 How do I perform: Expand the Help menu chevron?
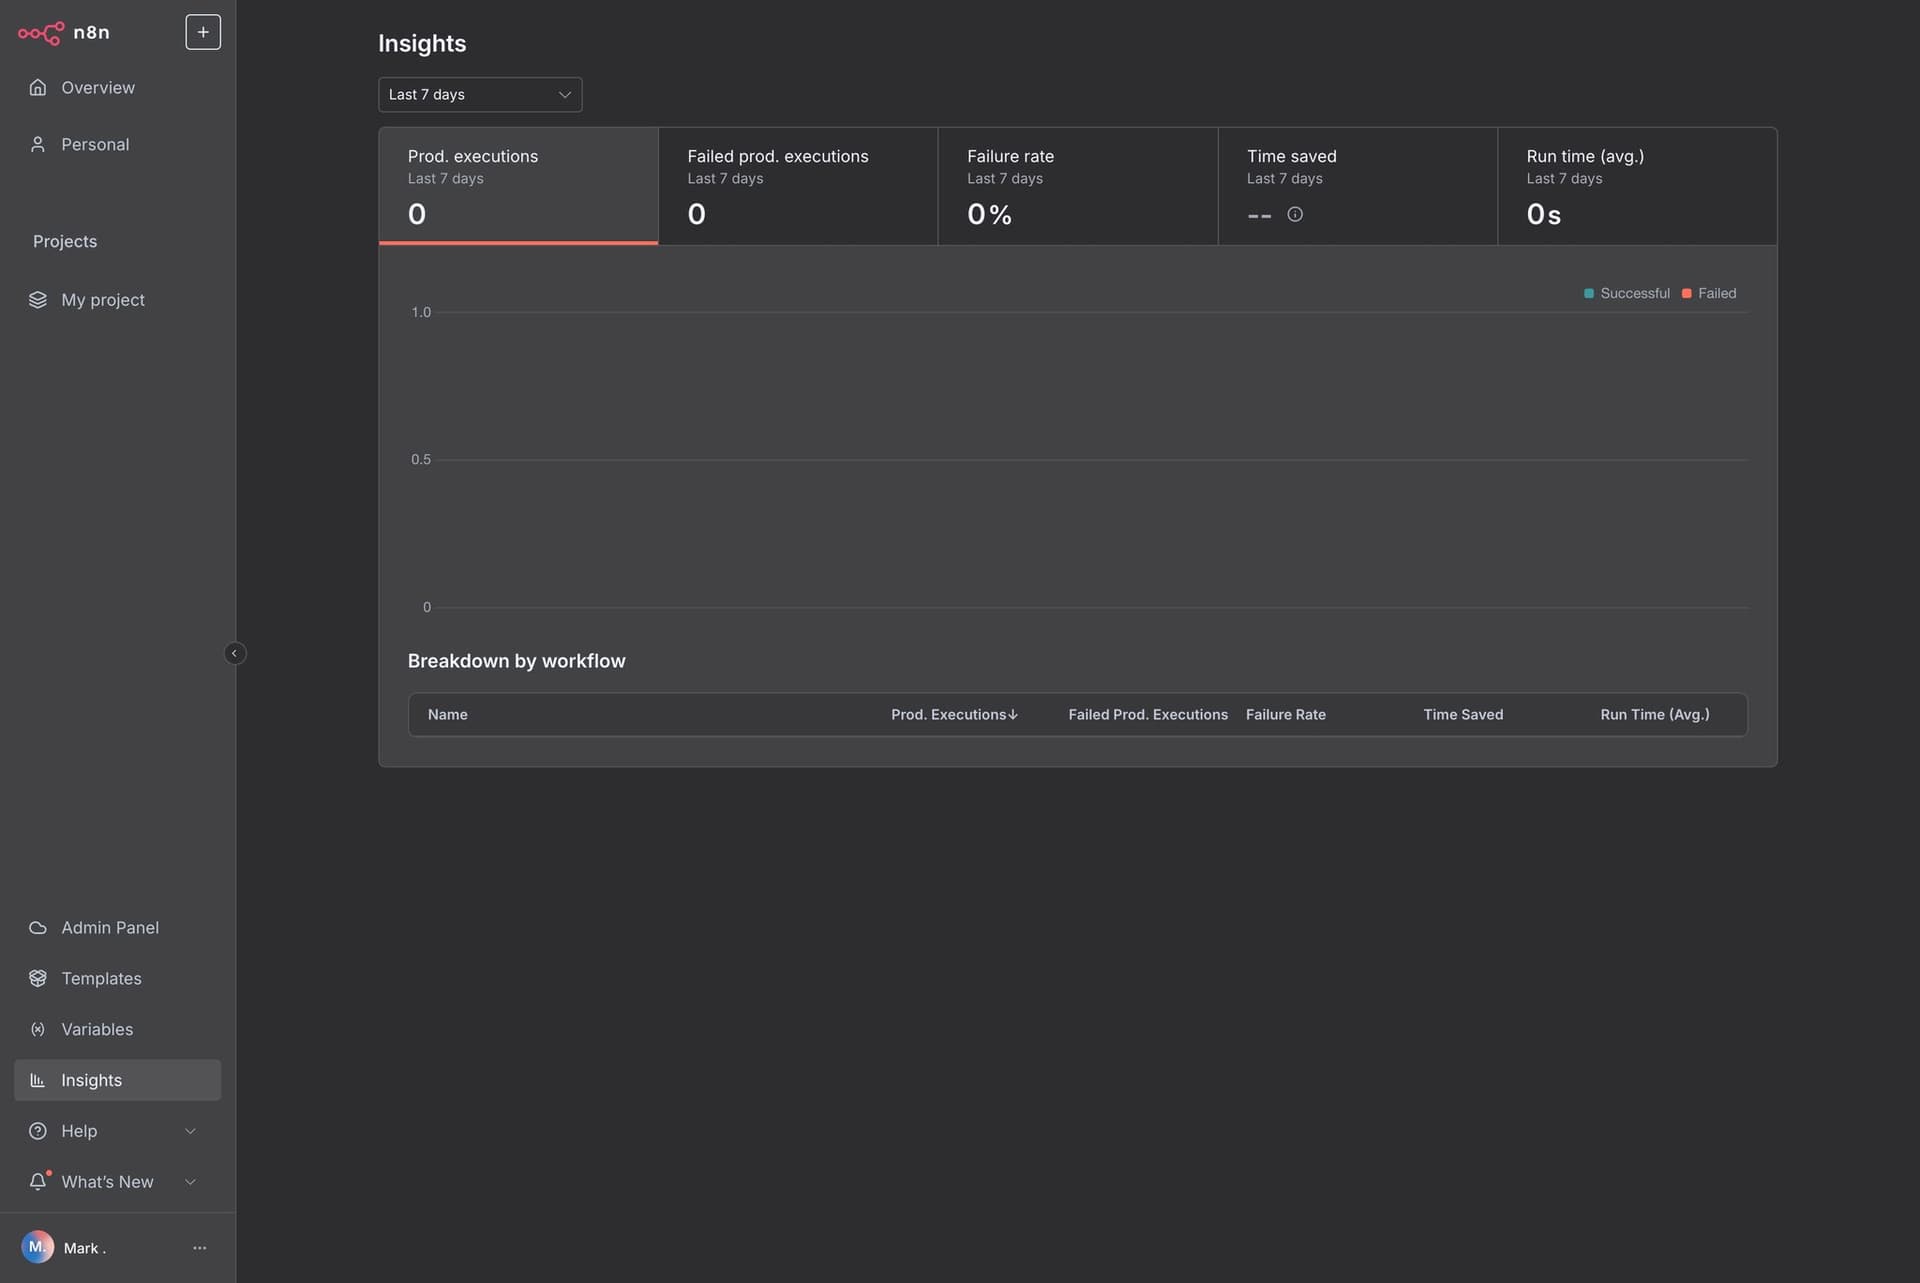(190, 1131)
